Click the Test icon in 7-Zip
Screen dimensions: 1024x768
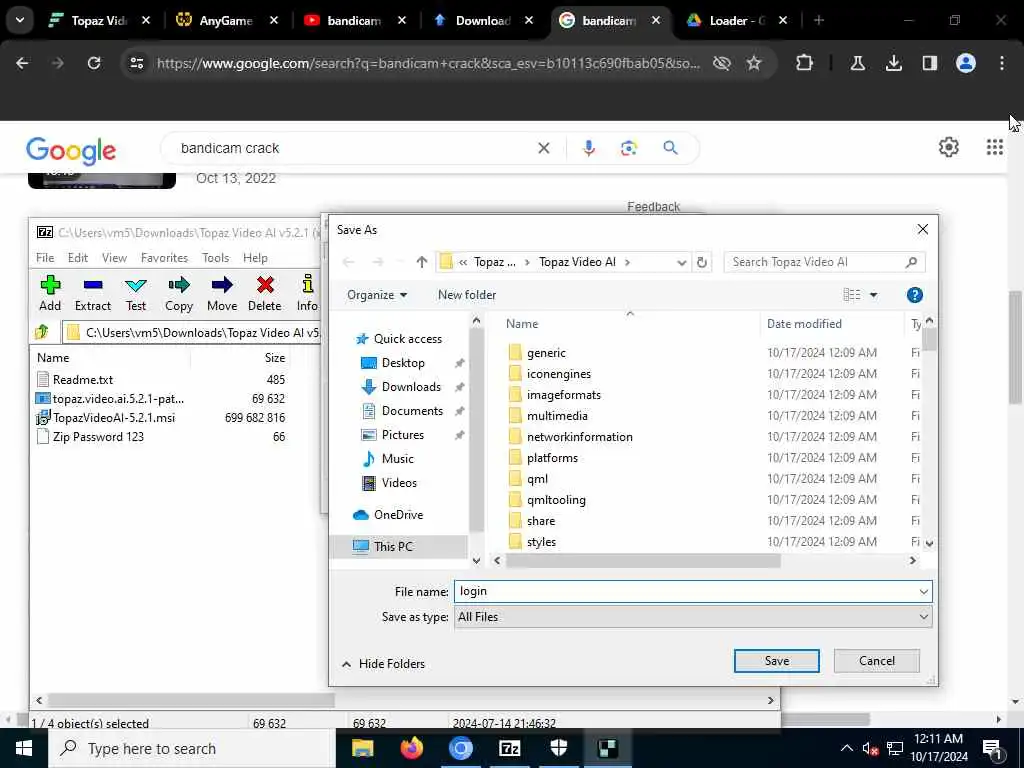[x=136, y=293]
